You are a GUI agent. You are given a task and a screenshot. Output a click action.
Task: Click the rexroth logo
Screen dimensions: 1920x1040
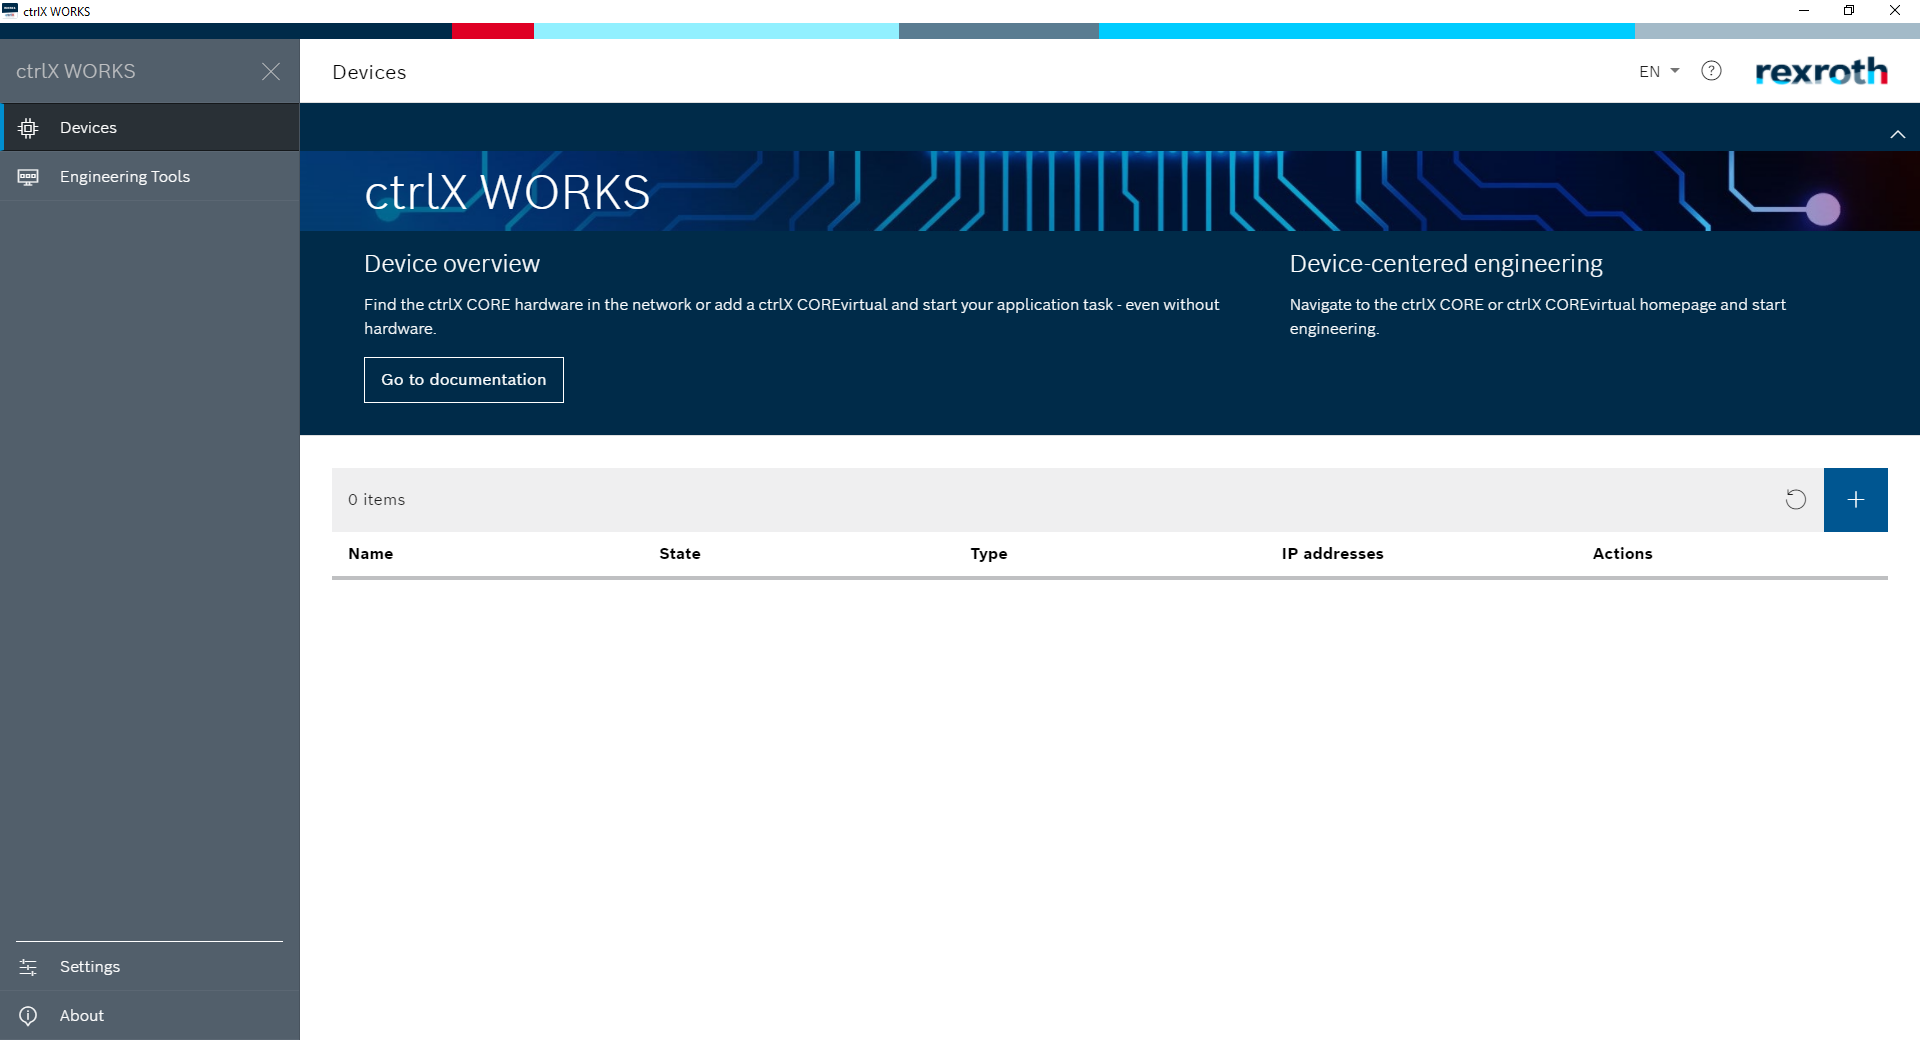(1821, 71)
